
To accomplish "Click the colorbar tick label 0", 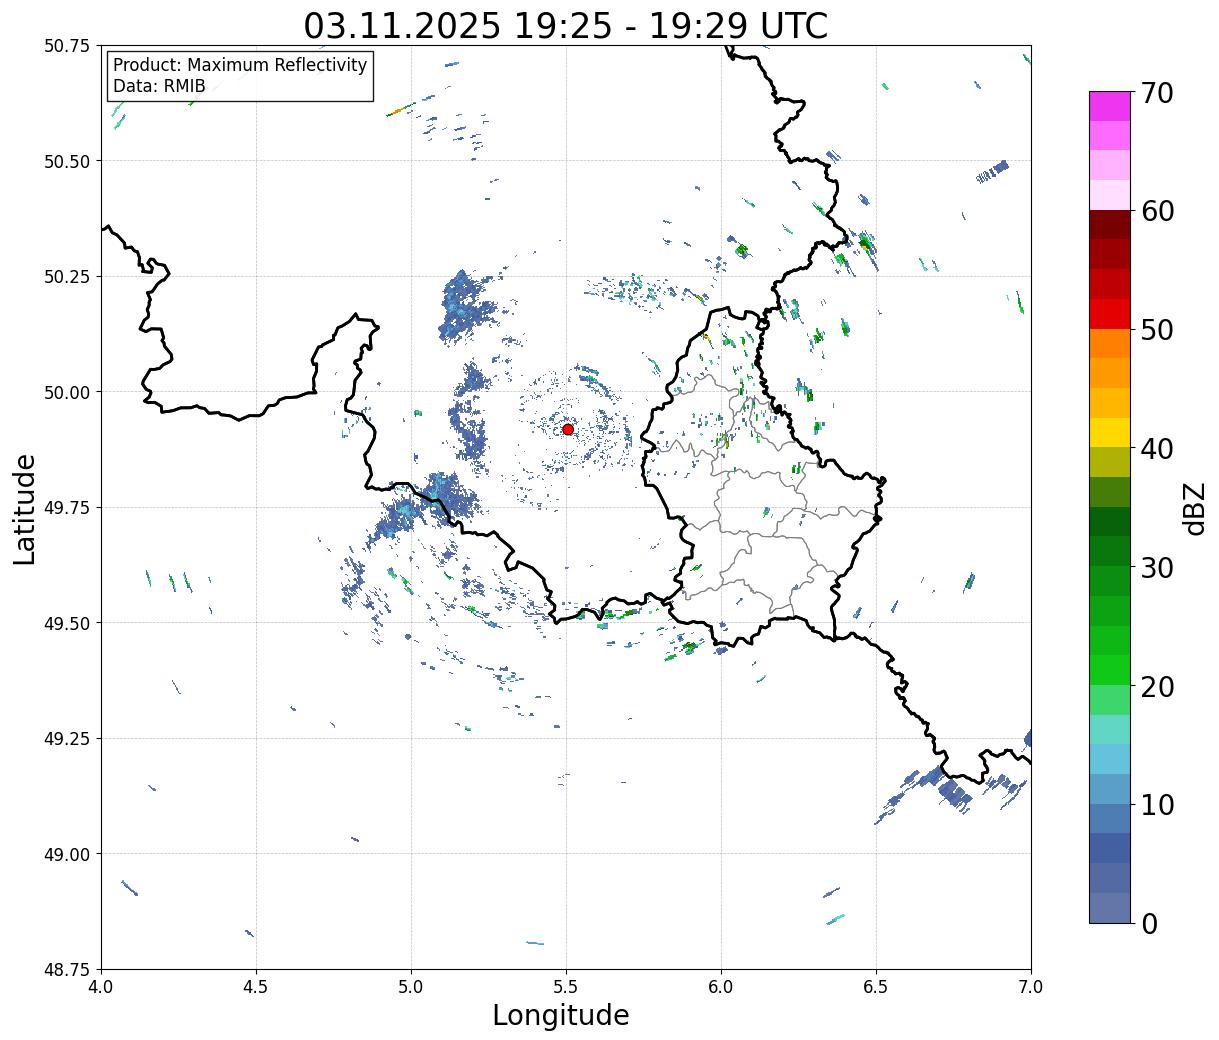I will pos(1149,924).
